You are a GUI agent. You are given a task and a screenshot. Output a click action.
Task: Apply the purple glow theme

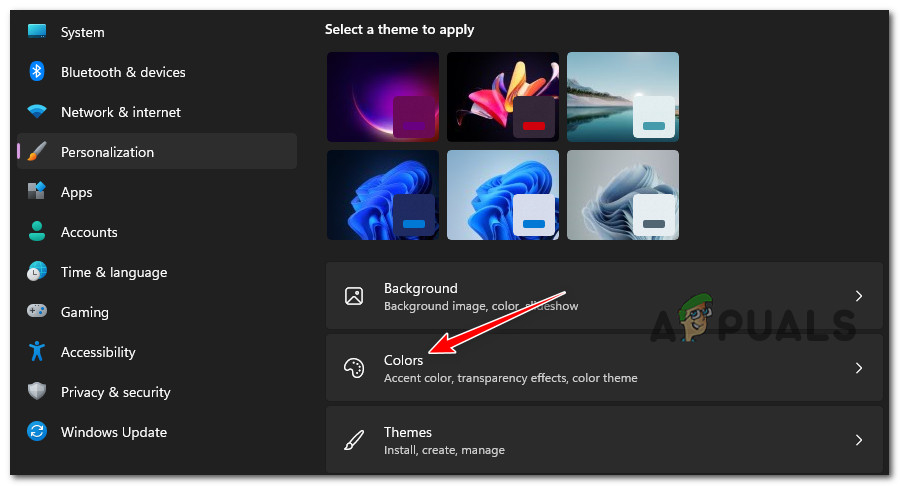[x=383, y=97]
